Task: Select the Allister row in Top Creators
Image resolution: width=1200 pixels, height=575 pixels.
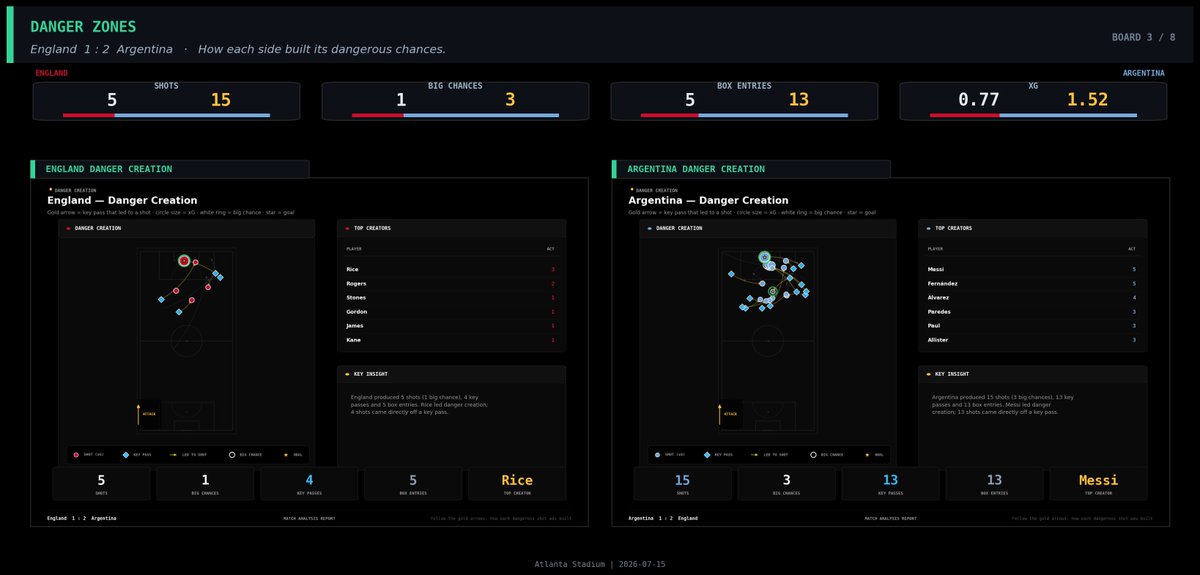Action: pos(1032,340)
